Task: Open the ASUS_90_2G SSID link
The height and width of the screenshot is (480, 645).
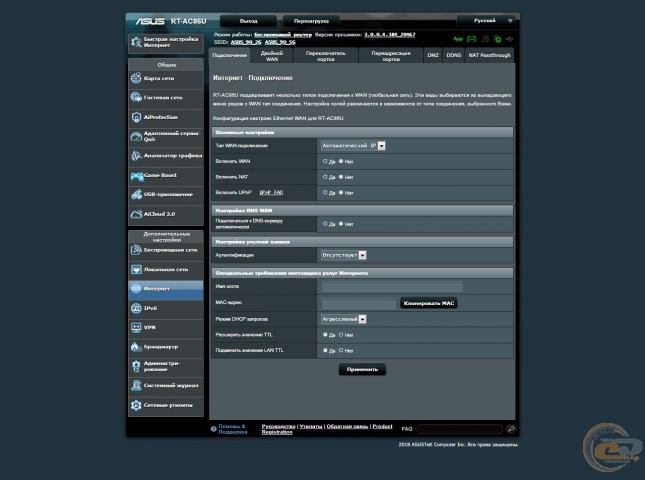Action: click(246, 42)
